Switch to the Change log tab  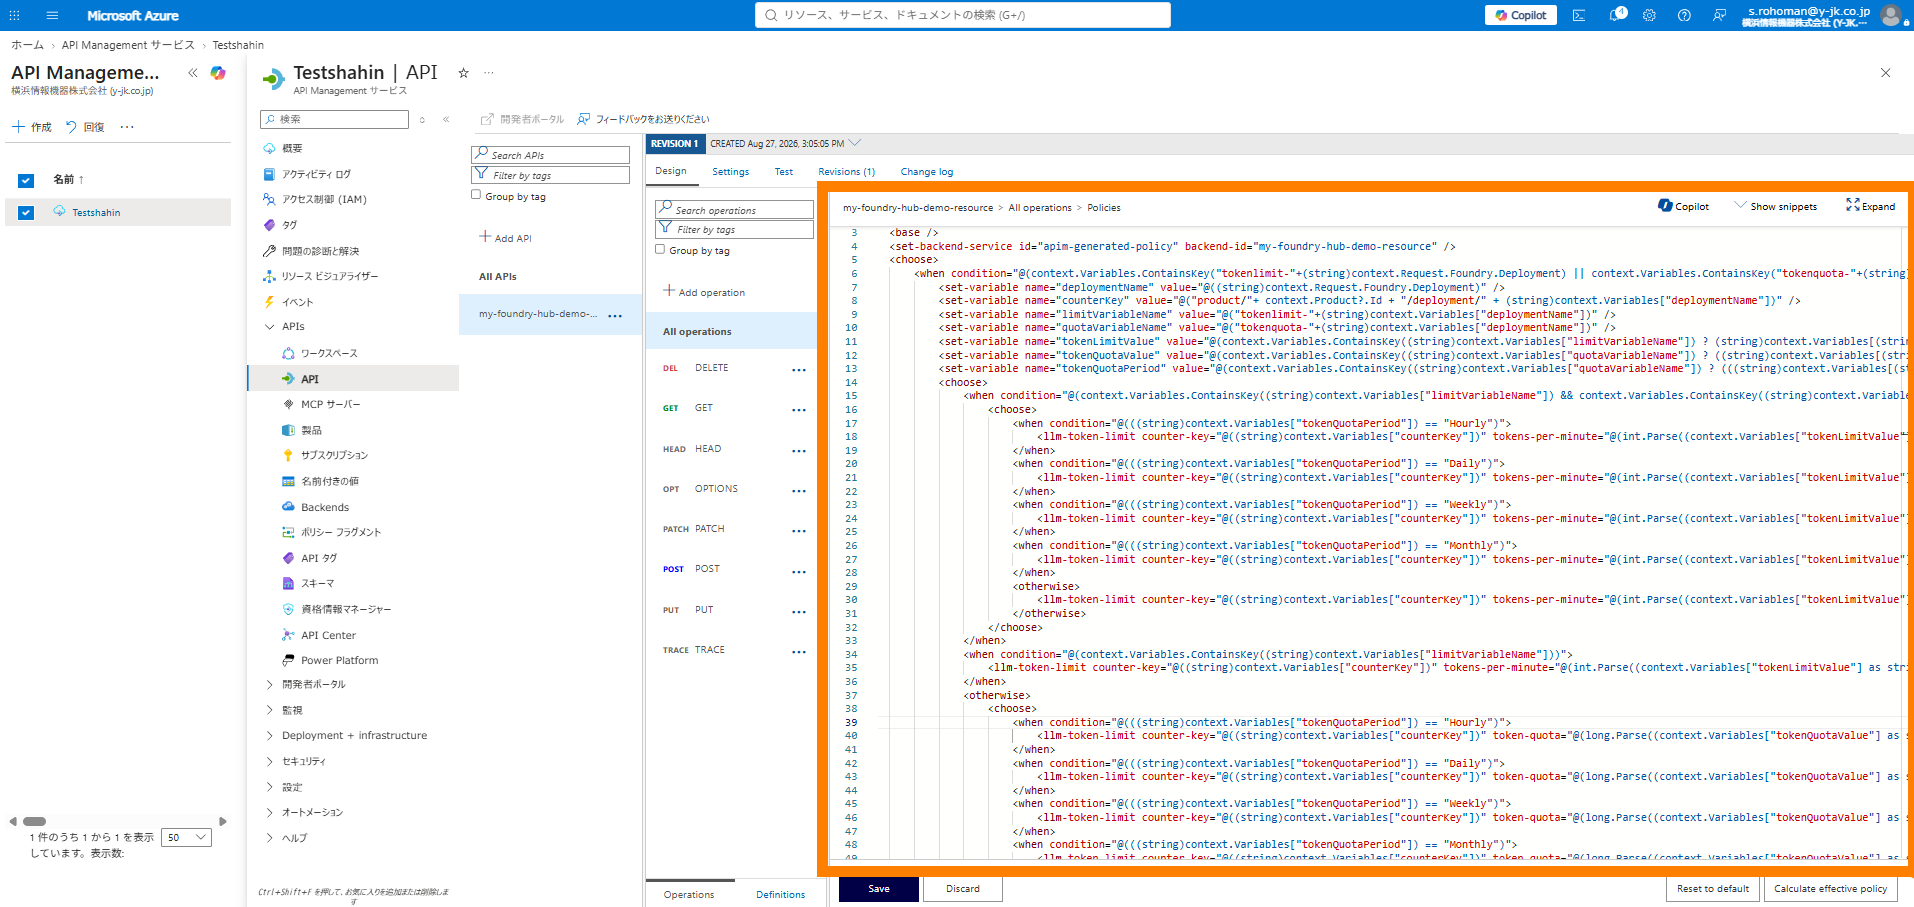(927, 172)
